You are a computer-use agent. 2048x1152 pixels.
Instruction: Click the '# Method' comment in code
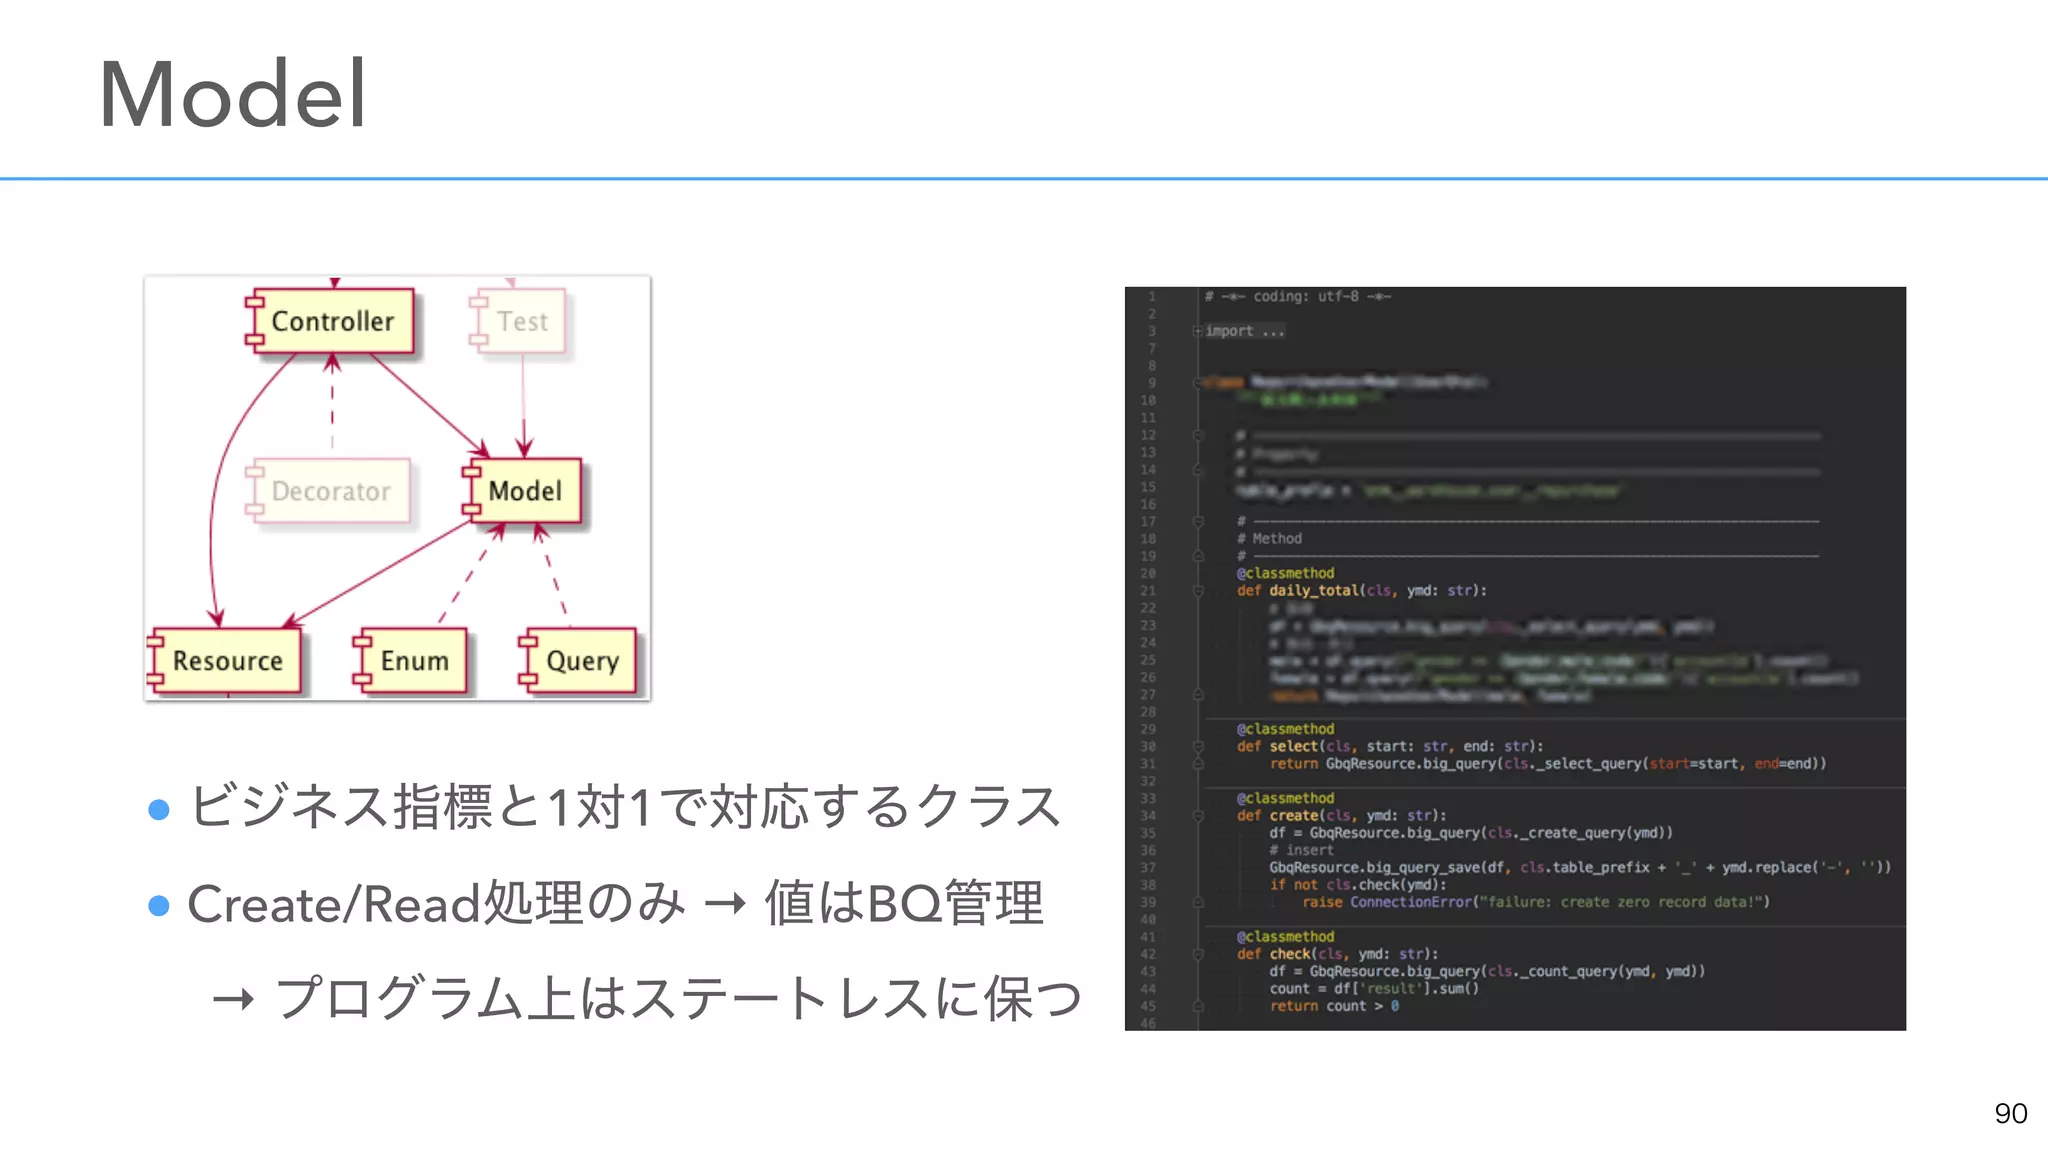click(x=1270, y=539)
